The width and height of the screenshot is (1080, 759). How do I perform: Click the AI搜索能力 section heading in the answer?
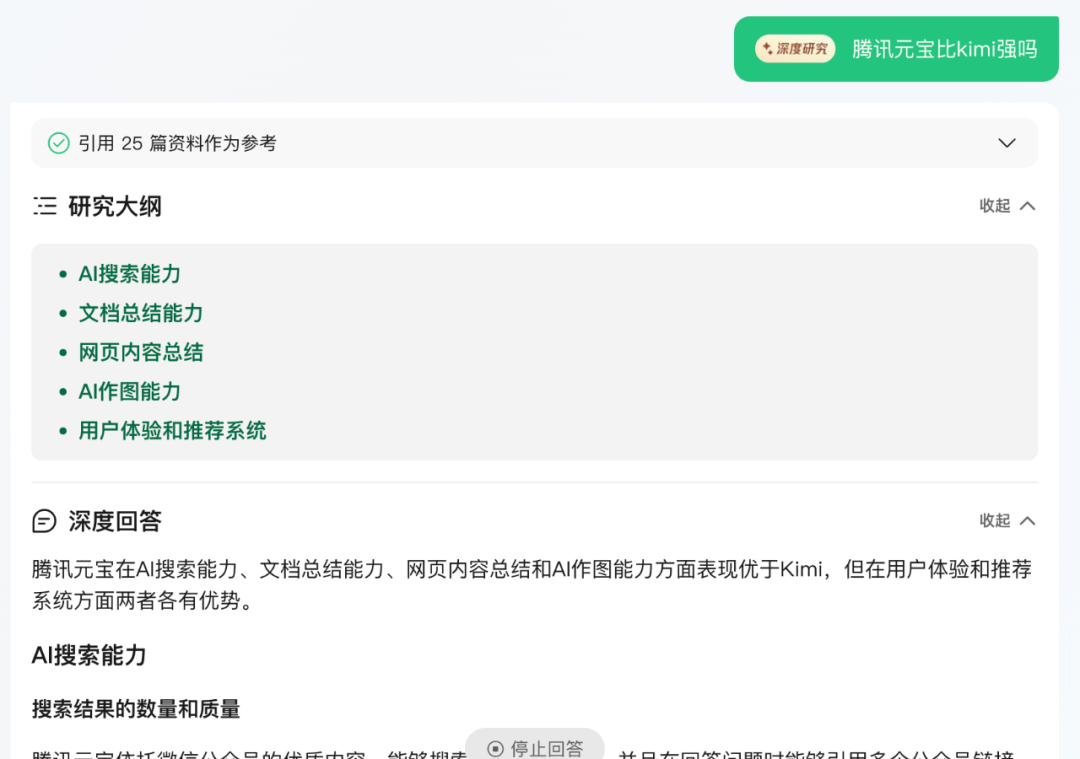(89, 655)
